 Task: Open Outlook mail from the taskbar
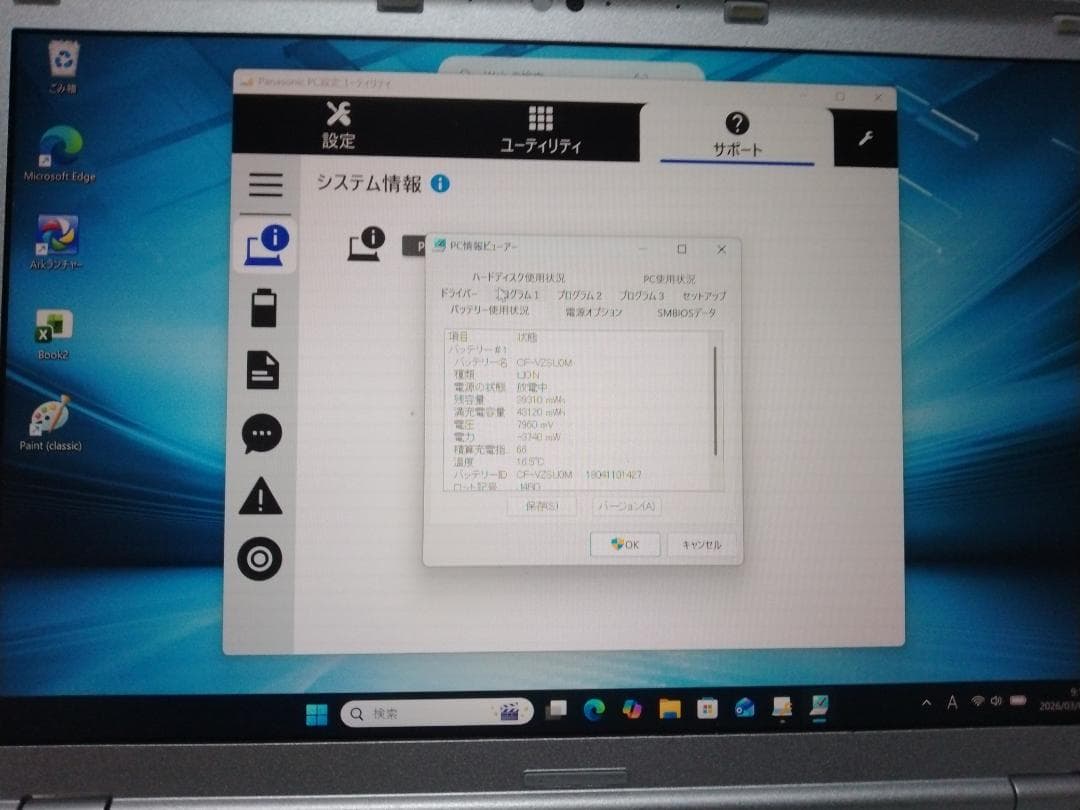745,707
